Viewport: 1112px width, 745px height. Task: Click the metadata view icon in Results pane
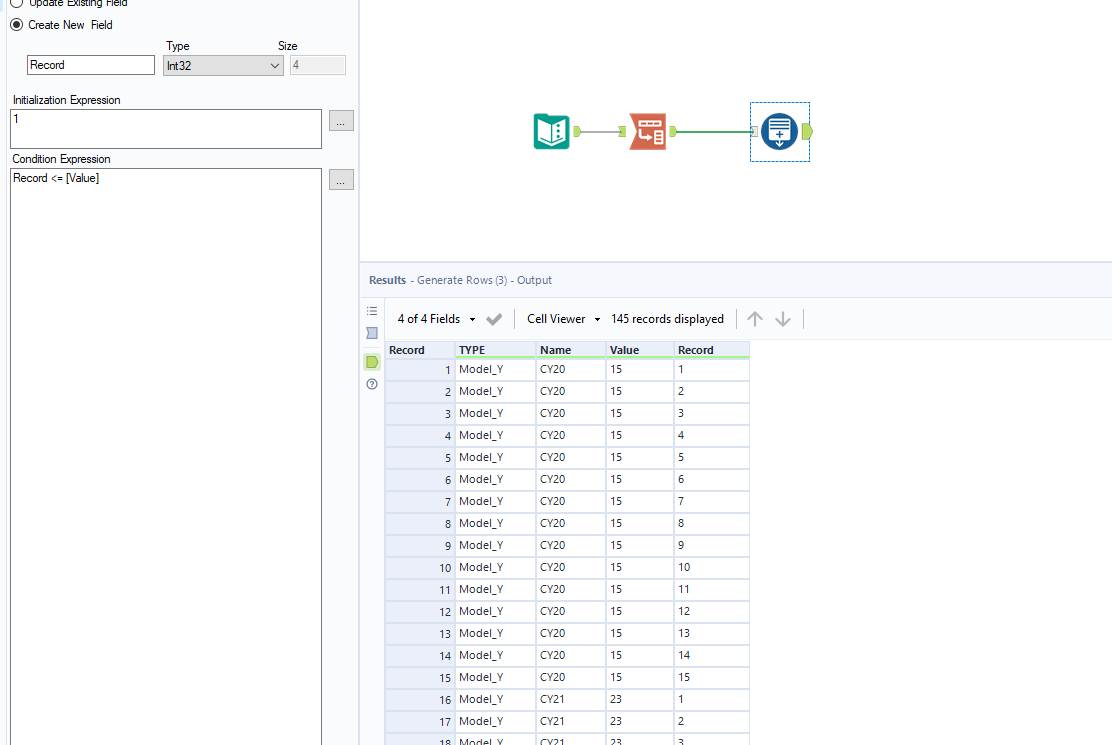point(371,333)
